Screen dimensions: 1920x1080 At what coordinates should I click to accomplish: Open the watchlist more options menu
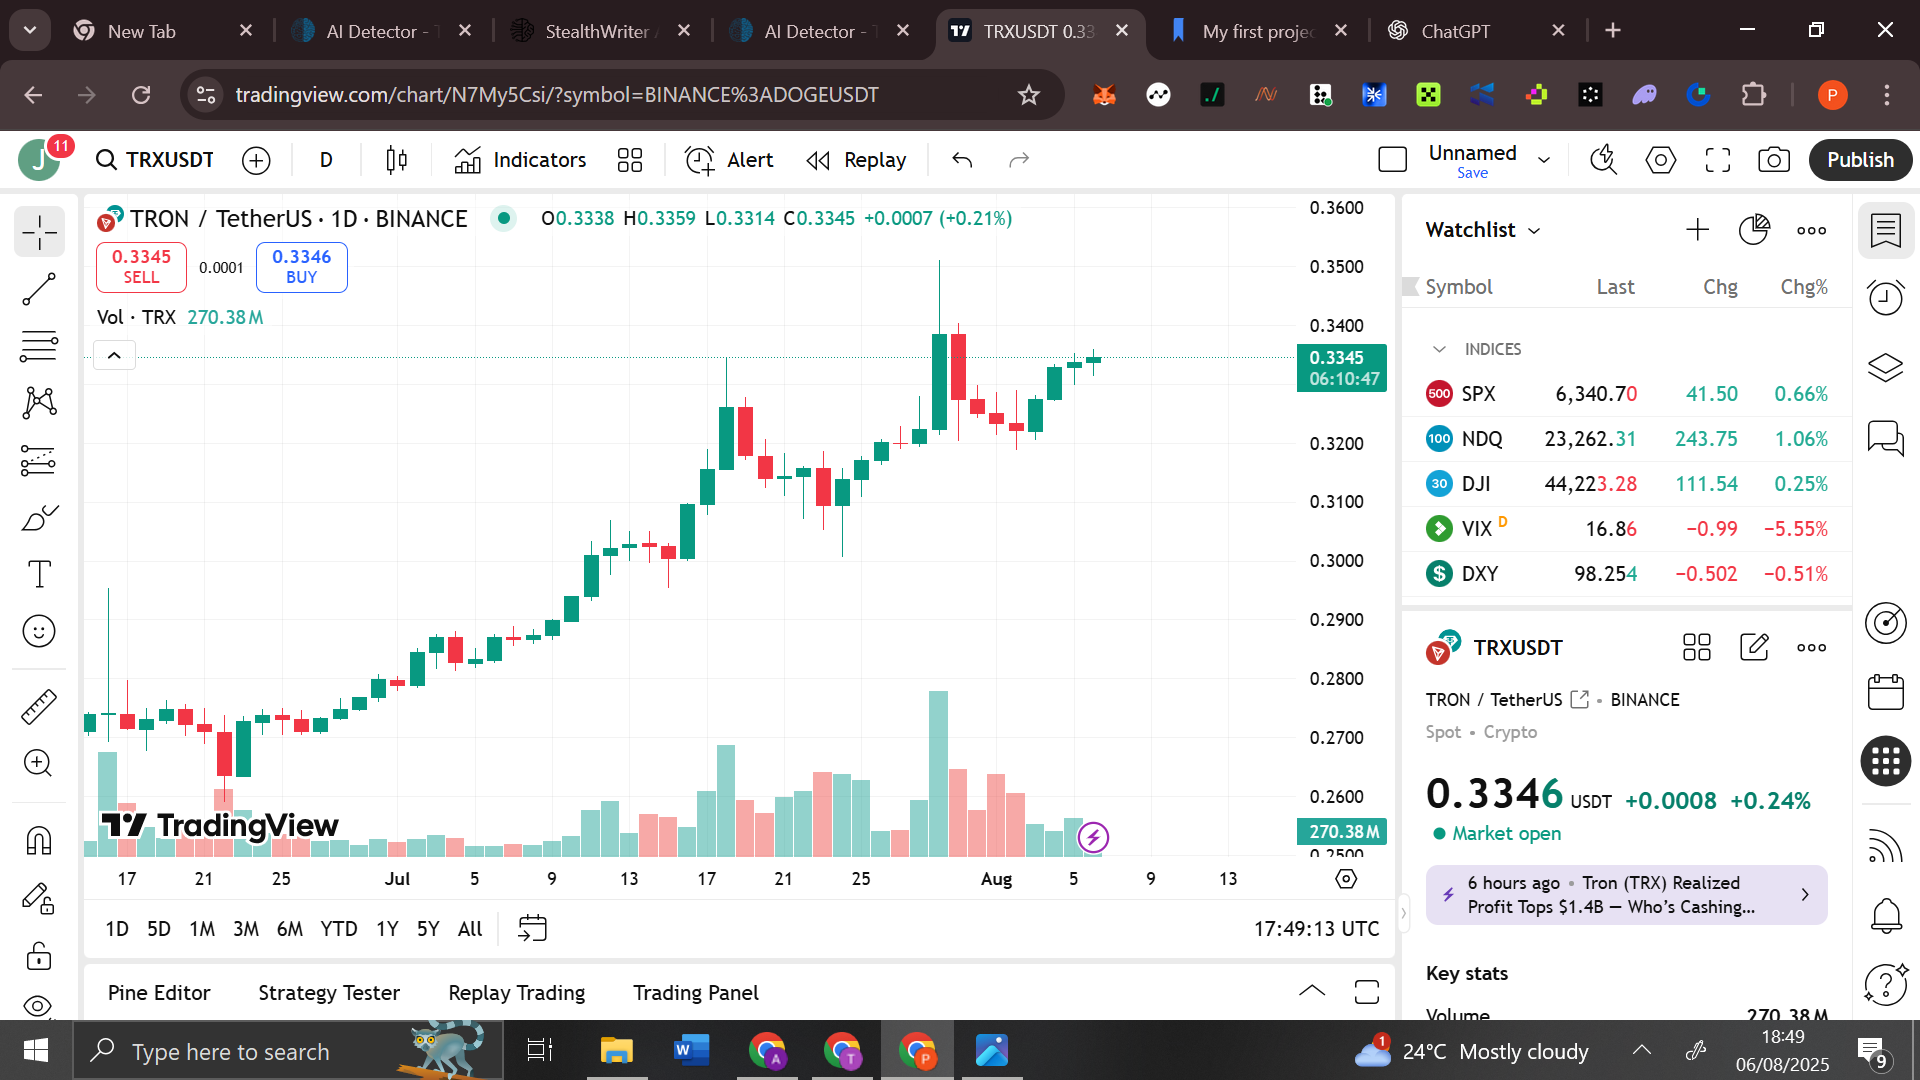[x=1811, y=230]
